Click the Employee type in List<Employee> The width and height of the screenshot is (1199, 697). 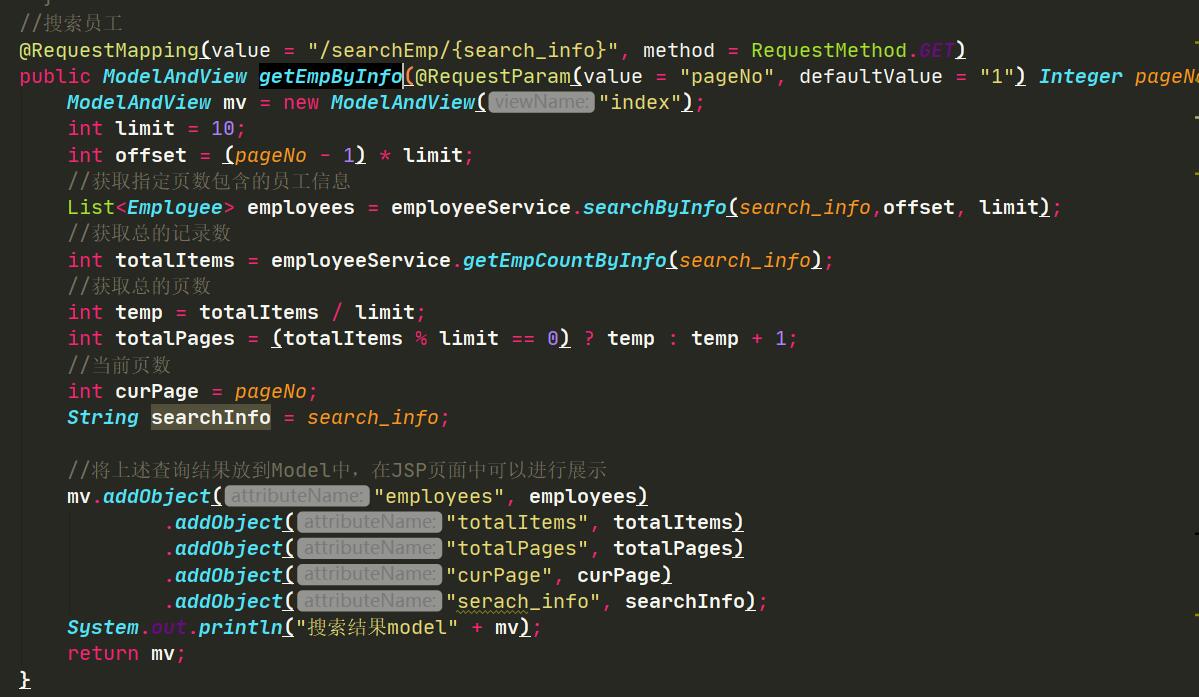click(174, 207)
